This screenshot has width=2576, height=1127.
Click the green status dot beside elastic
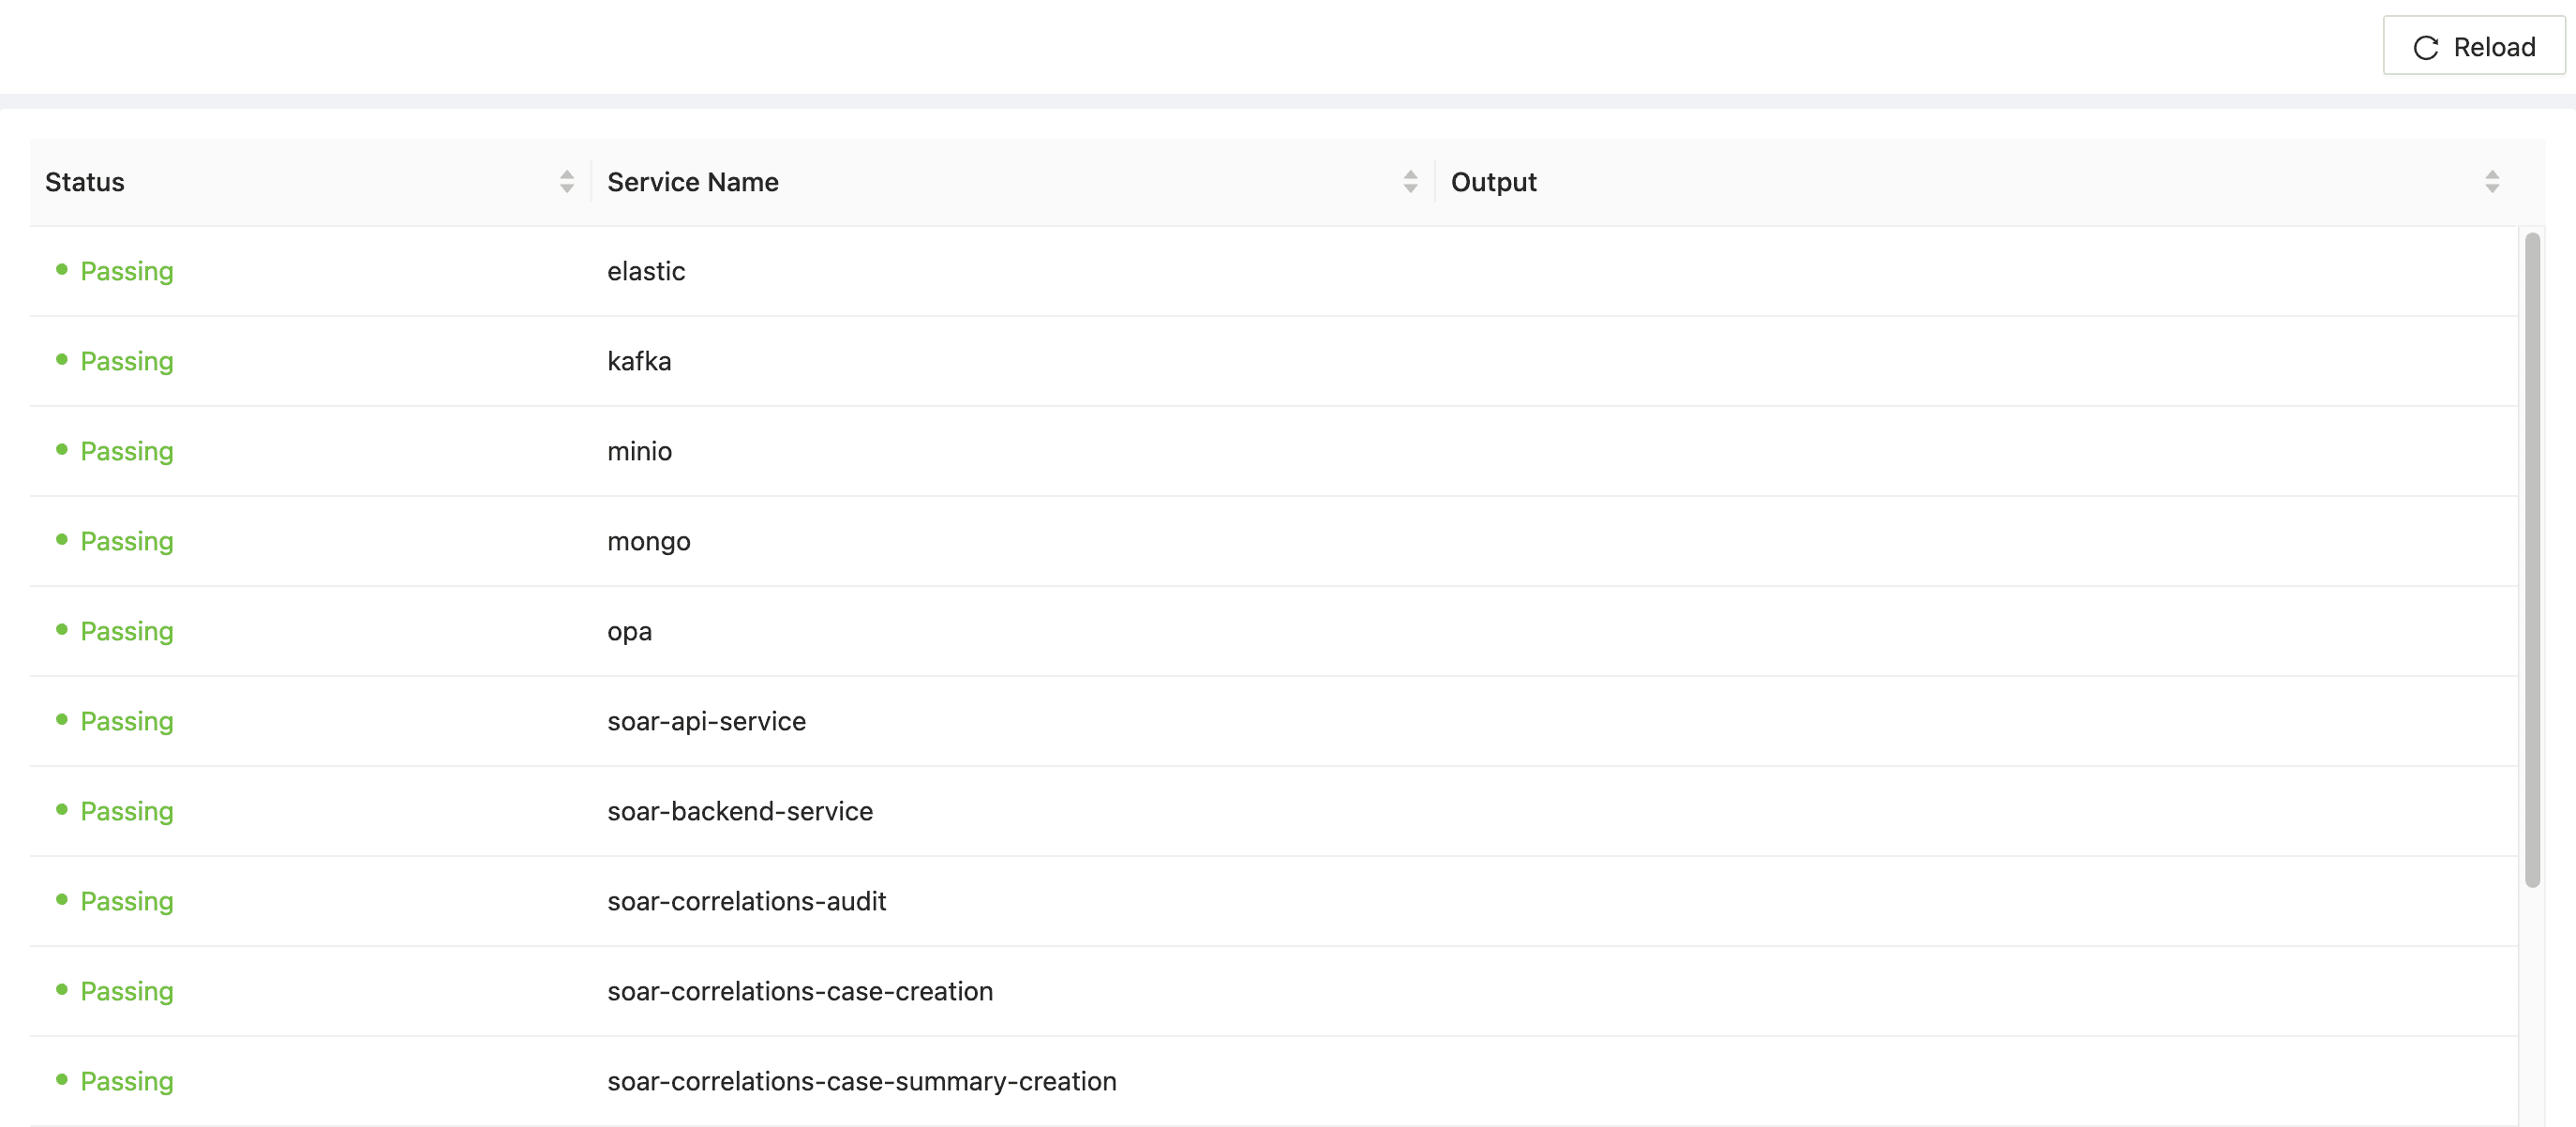[62, 271]
